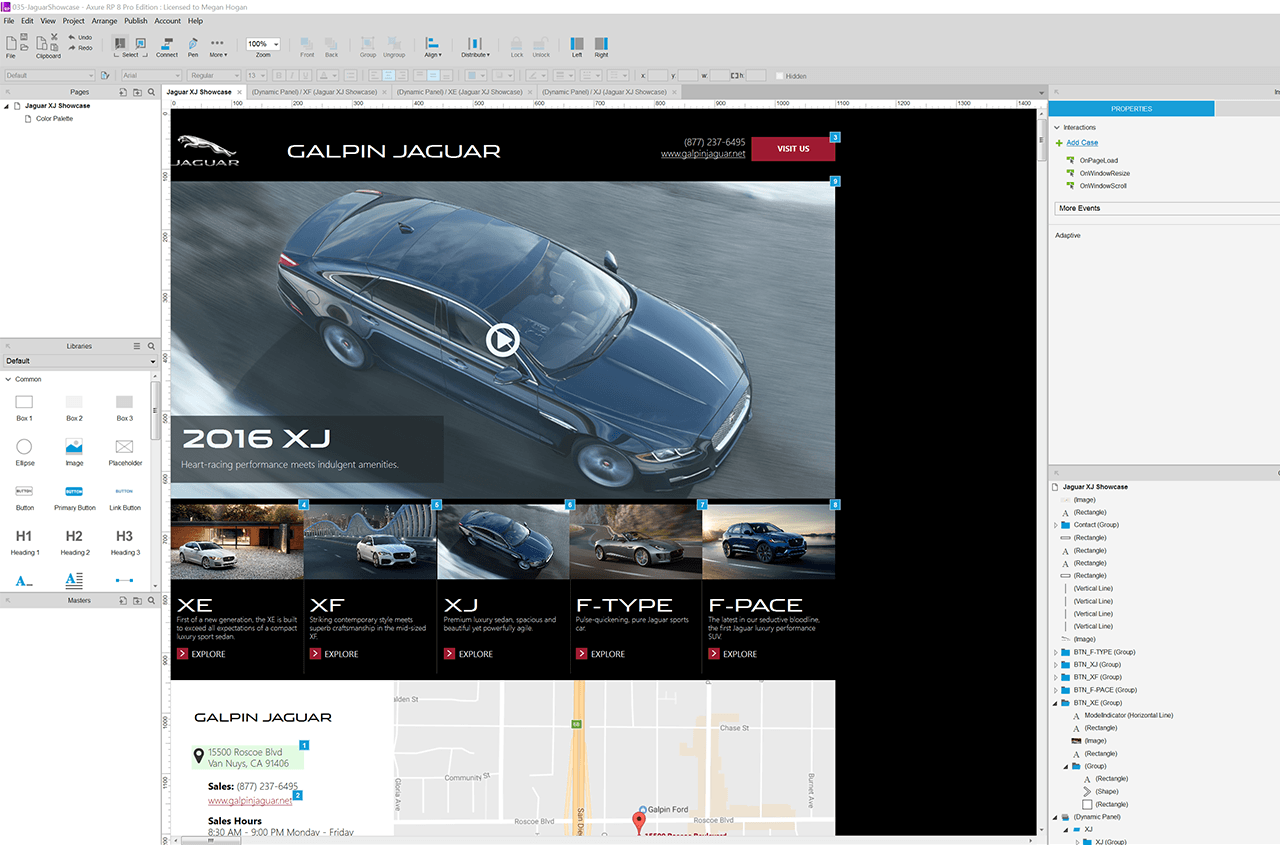Pick the Box 1 widget
Image resolution: width=1280 pixels, height=845 pixels.
coord(24,406)
